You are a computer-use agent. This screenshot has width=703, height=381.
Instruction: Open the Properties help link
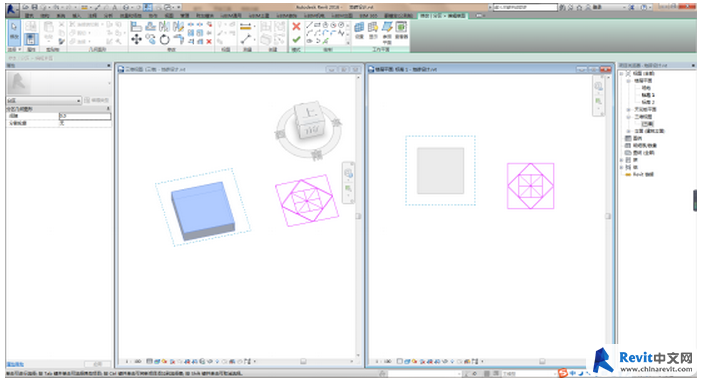coord(15,364)
